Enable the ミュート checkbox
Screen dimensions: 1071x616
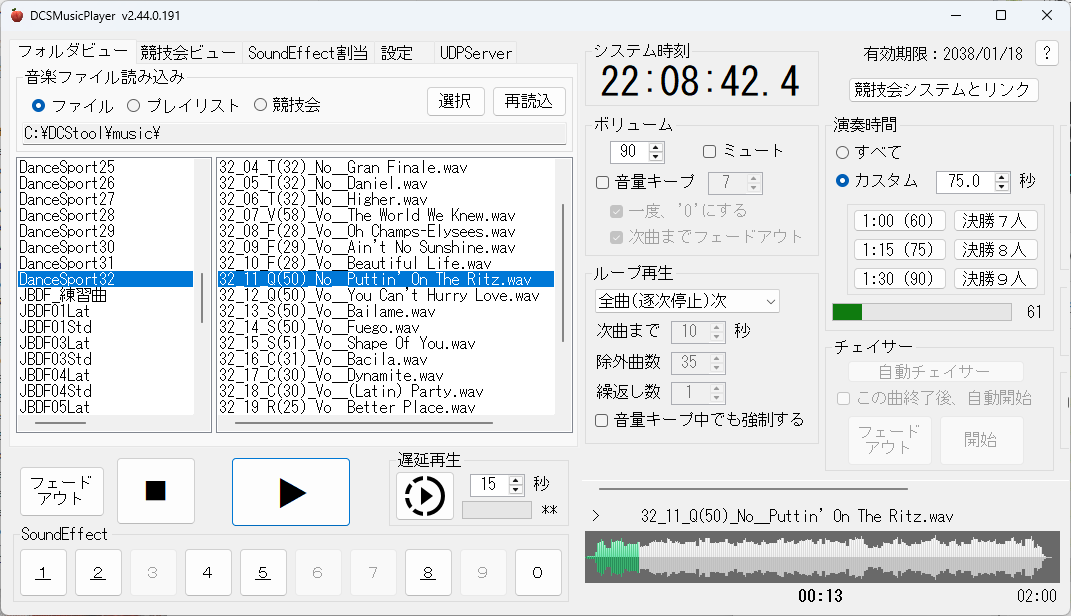tap(710, 151)
